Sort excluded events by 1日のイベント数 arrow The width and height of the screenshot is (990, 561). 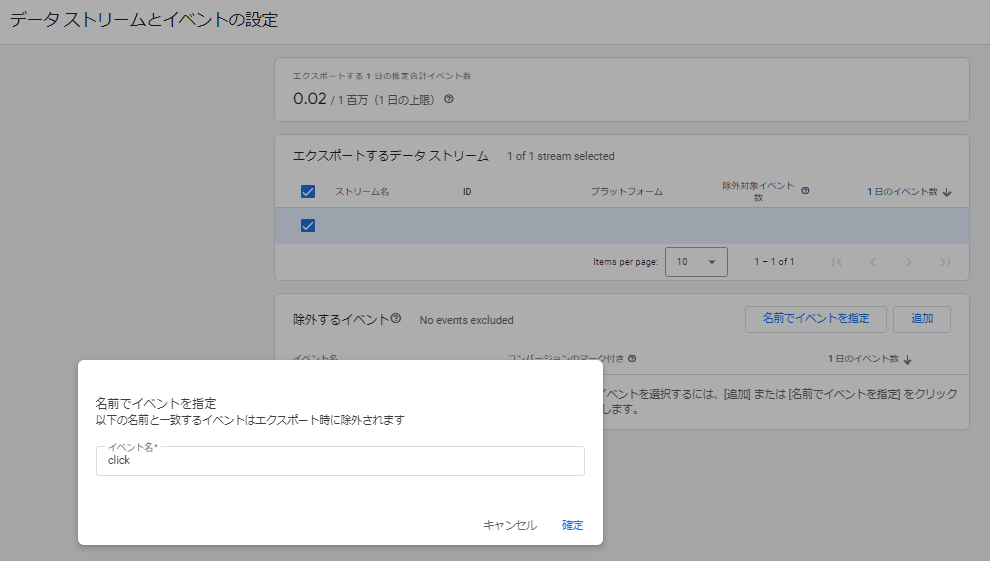pyautogui.click(x=908, y=359)
